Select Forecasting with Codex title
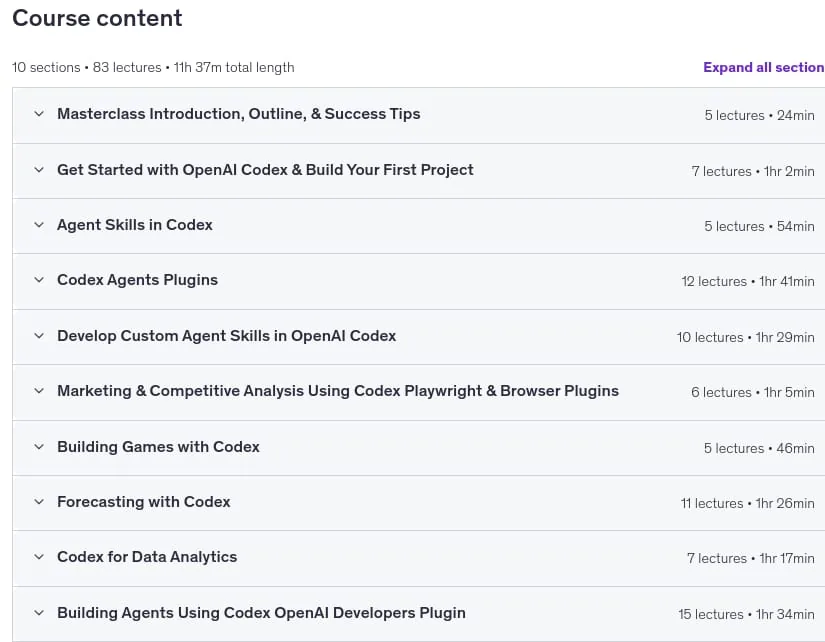The width and height of the screenshot is (825, 642). (x=144, y=502)
